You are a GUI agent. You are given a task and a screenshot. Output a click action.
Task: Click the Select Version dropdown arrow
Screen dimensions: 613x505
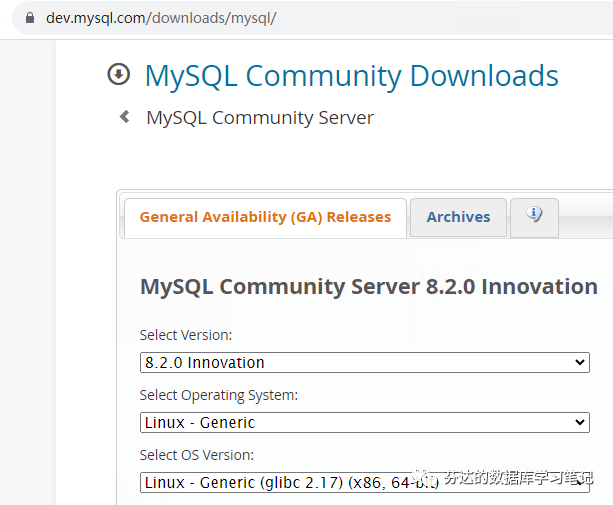[x=580, y=362]
